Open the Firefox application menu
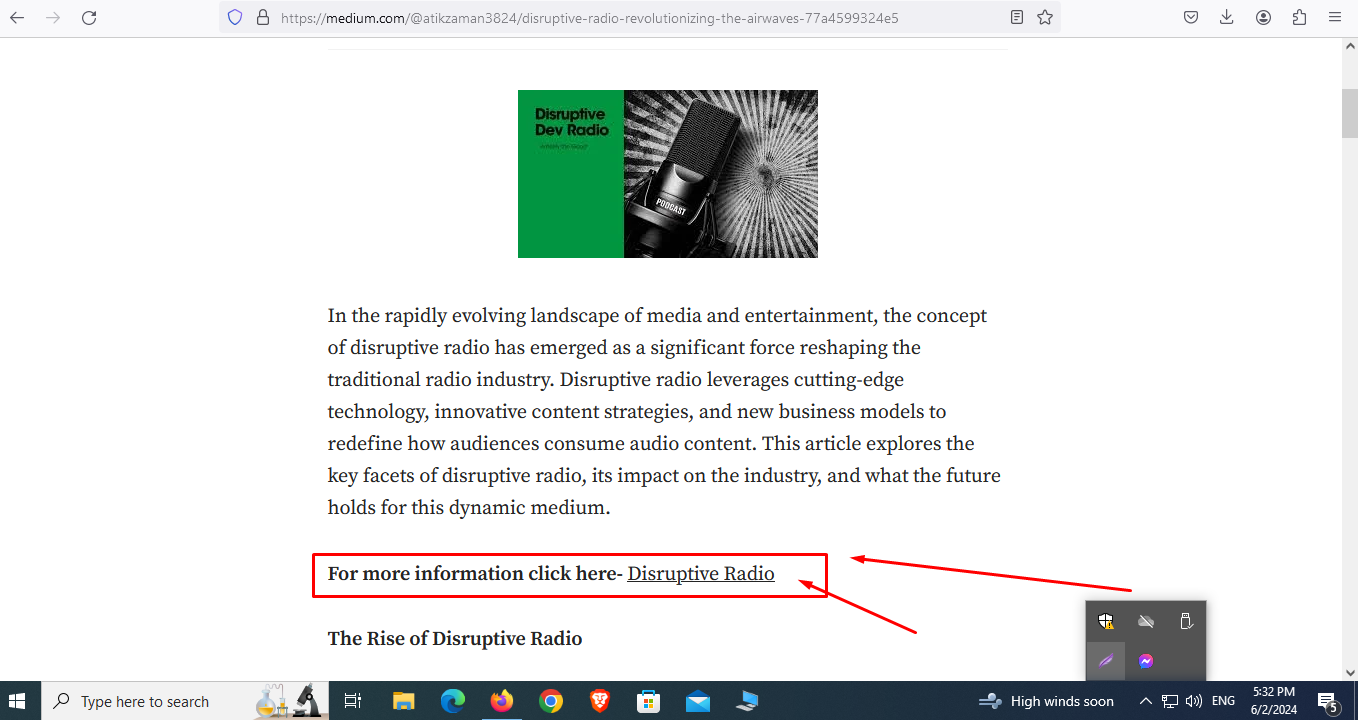The width and height of the screenshot is (1358, 720). 1335,17
